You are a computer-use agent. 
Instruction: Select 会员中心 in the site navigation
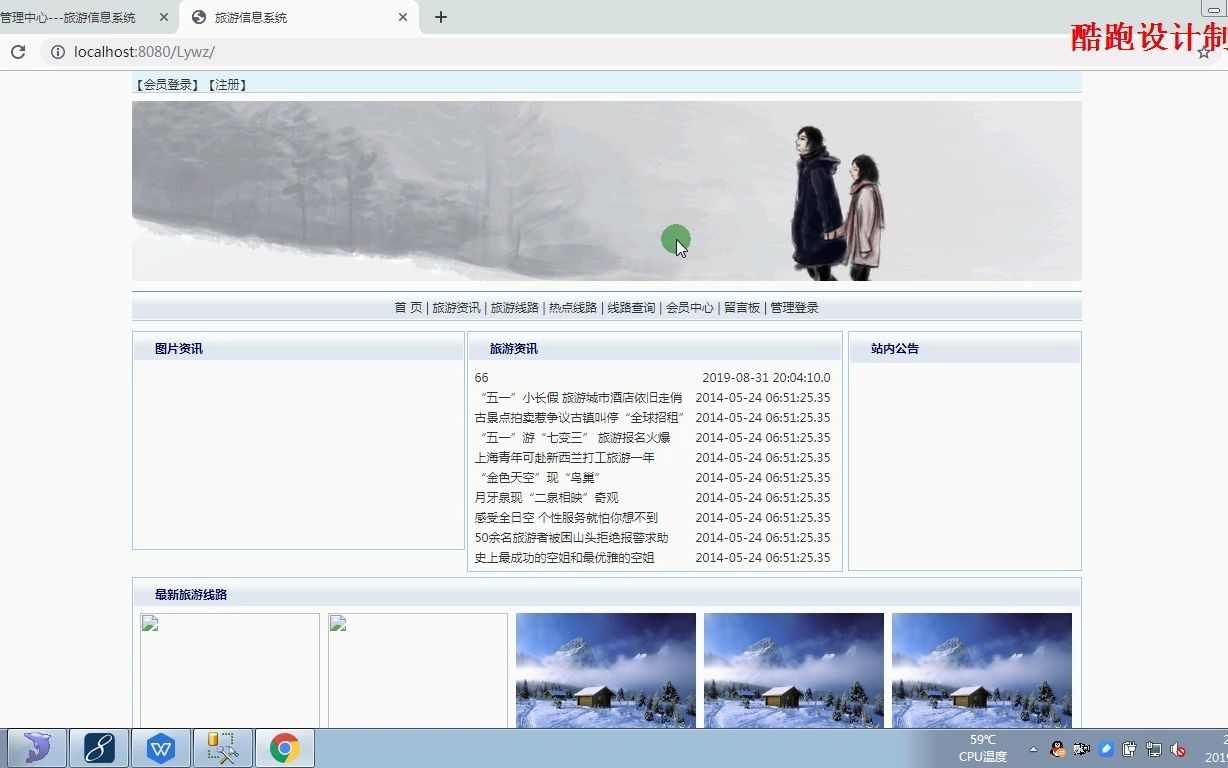(x=690, y=307)
